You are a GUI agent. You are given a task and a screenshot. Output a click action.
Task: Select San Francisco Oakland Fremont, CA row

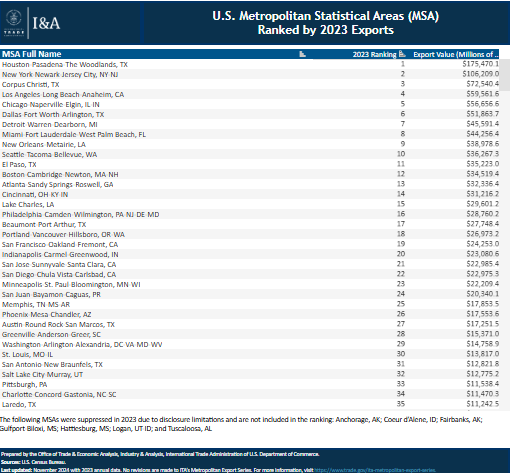click(x=250, y=244)
